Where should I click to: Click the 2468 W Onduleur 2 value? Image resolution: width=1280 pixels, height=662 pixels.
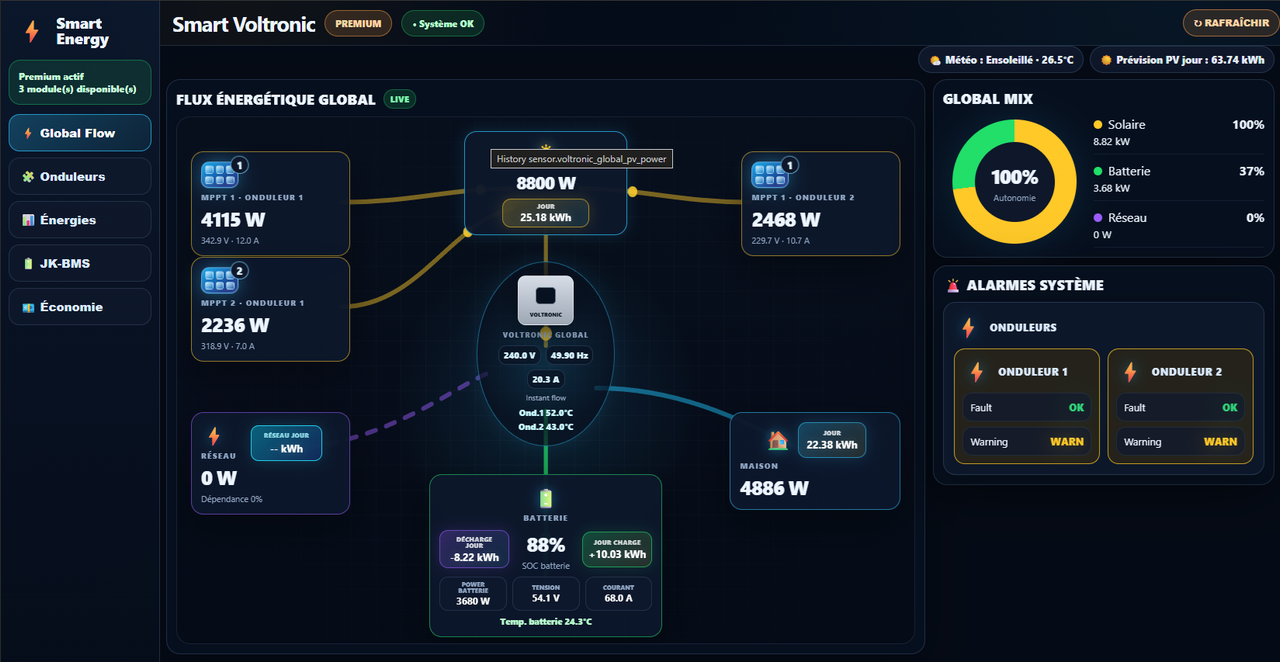[x=786, y=219]
